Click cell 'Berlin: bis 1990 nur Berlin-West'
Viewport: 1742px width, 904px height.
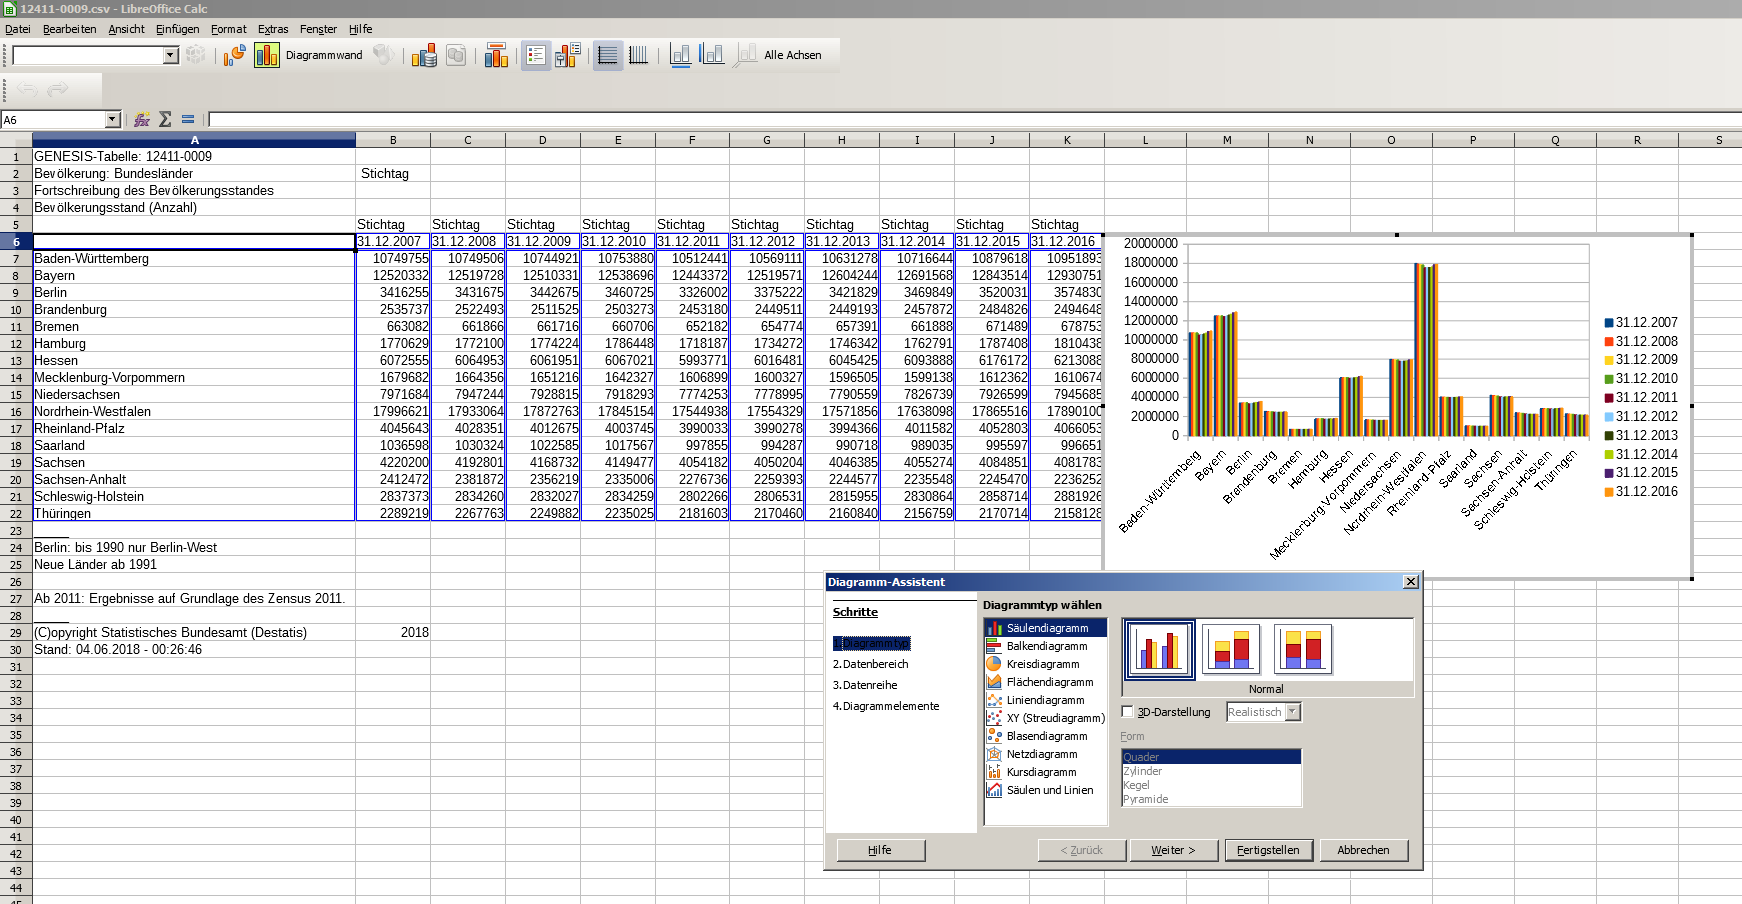pyautogui.click(x=194, y=548)
